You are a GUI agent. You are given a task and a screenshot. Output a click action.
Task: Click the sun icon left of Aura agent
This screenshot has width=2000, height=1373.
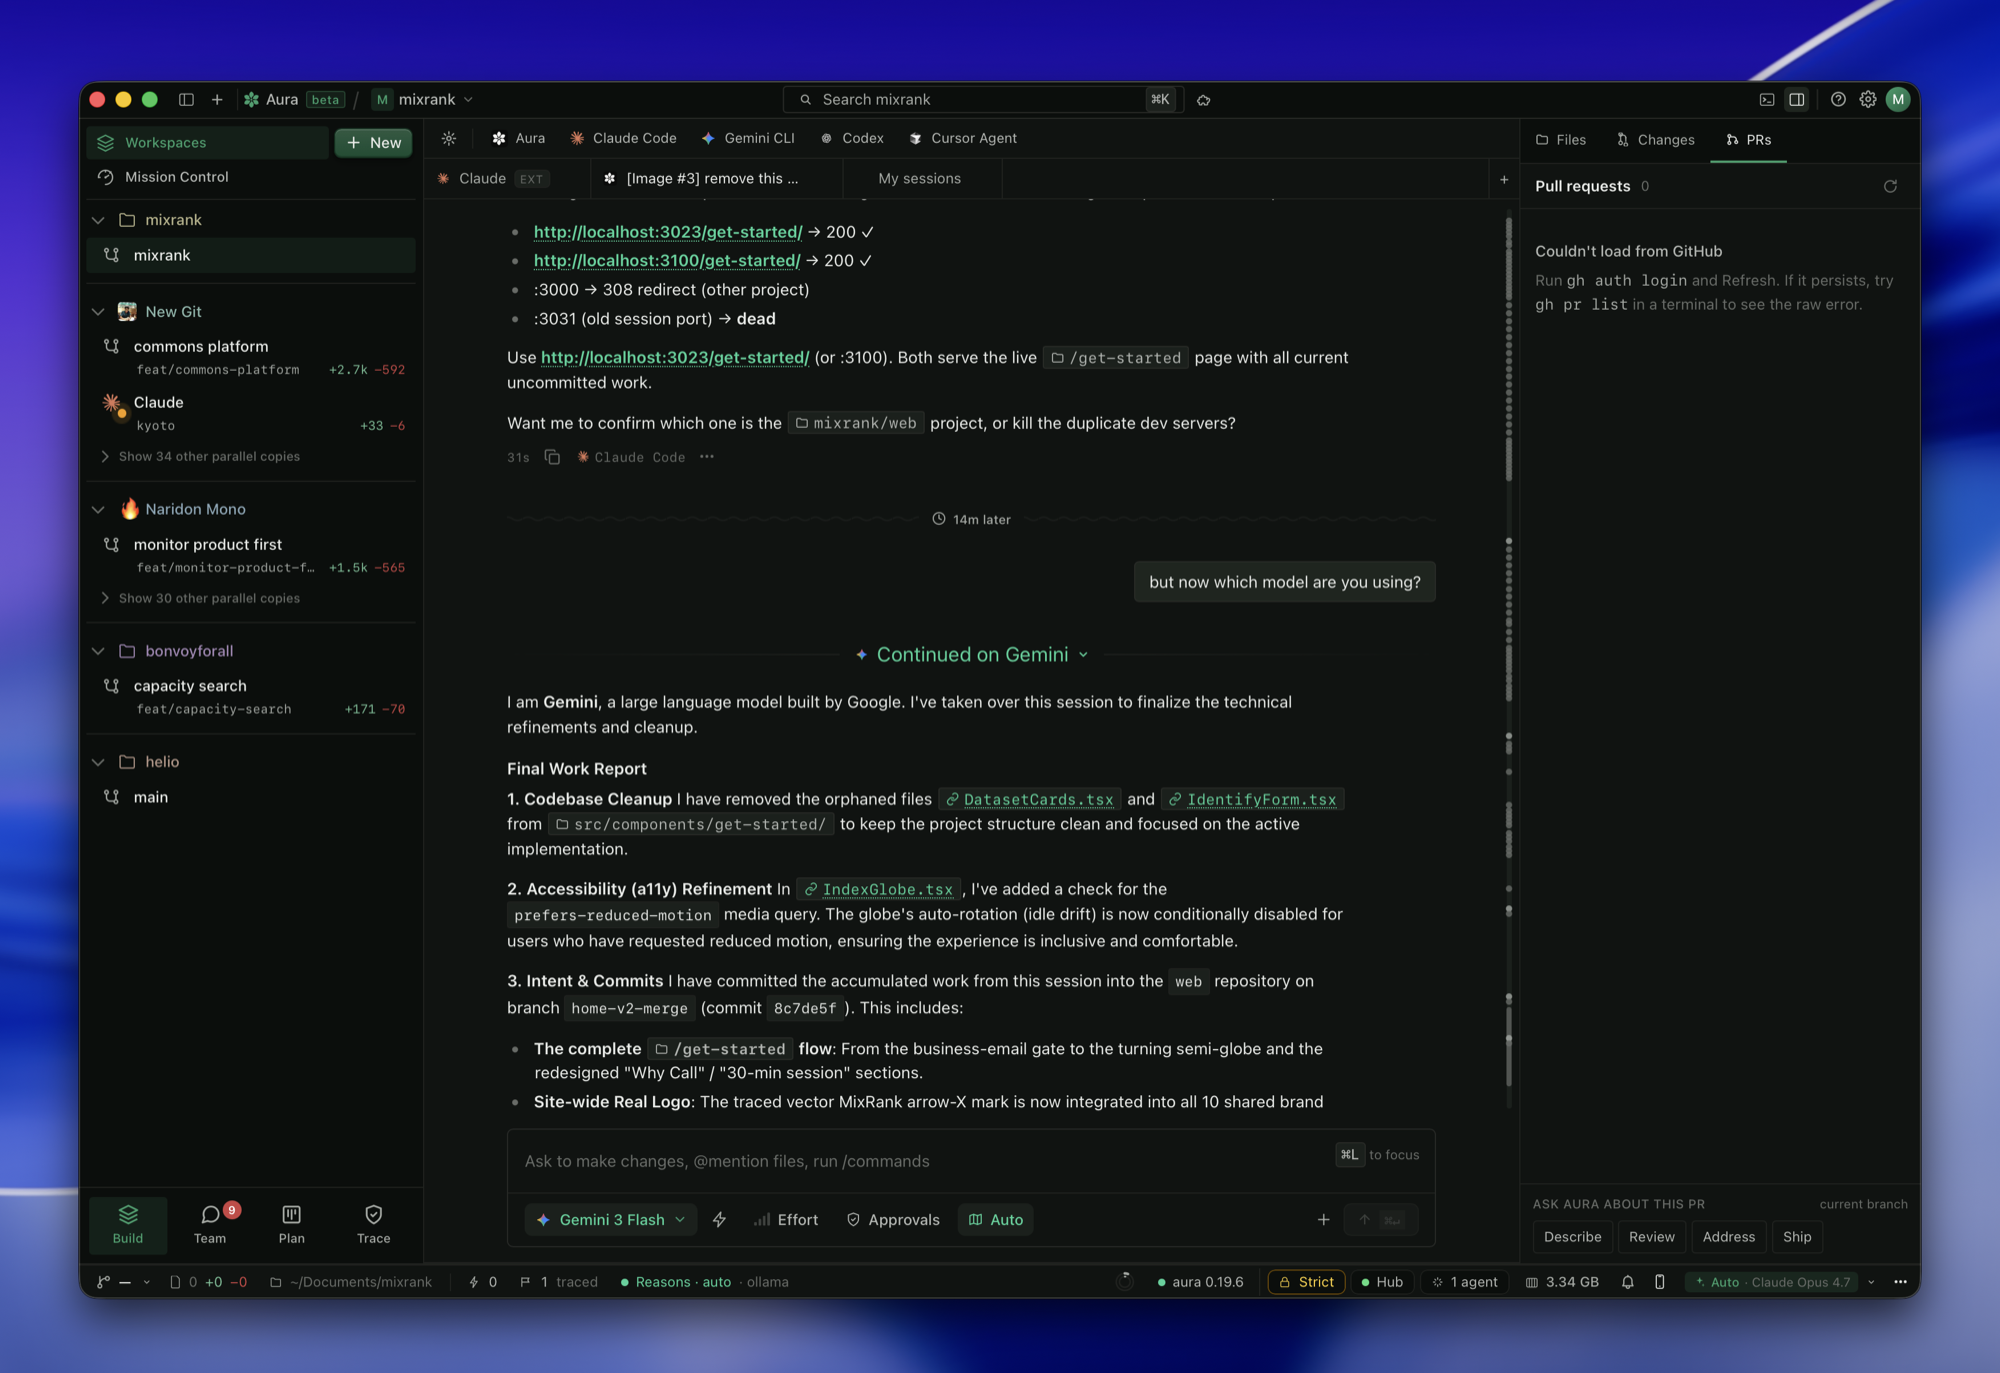coord(449,139)
